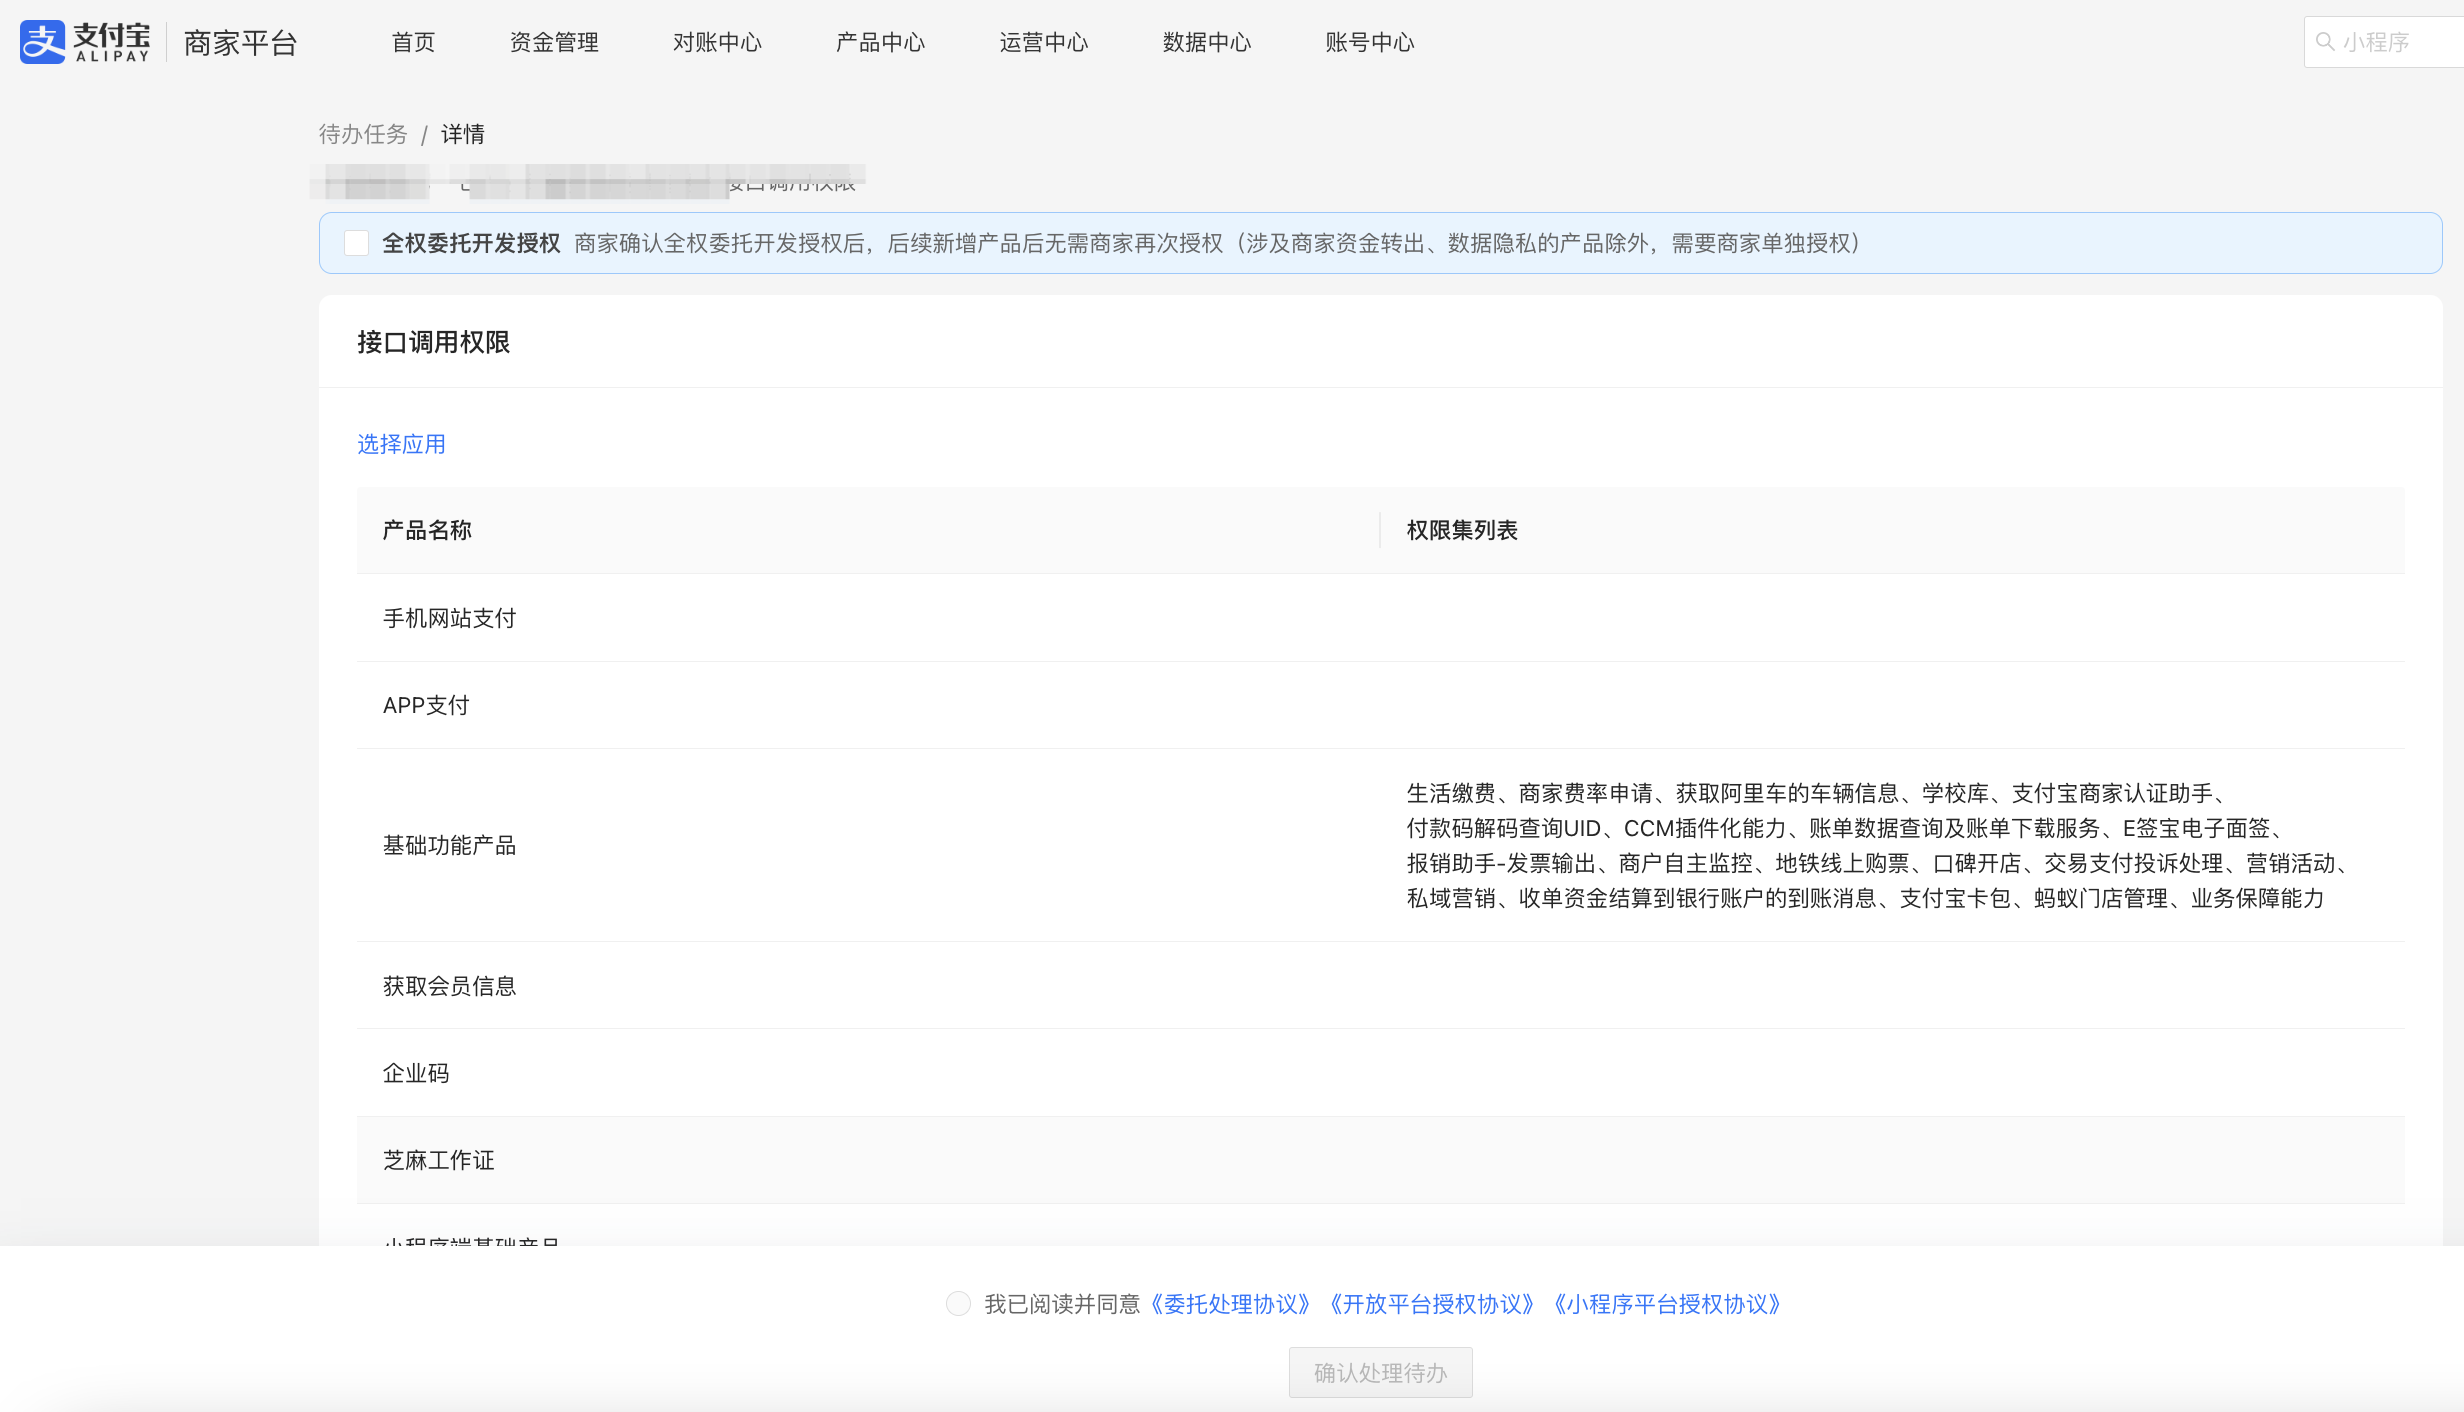
Task: Open the 《开放平台授权协议》 link
Action: 1432,1304
